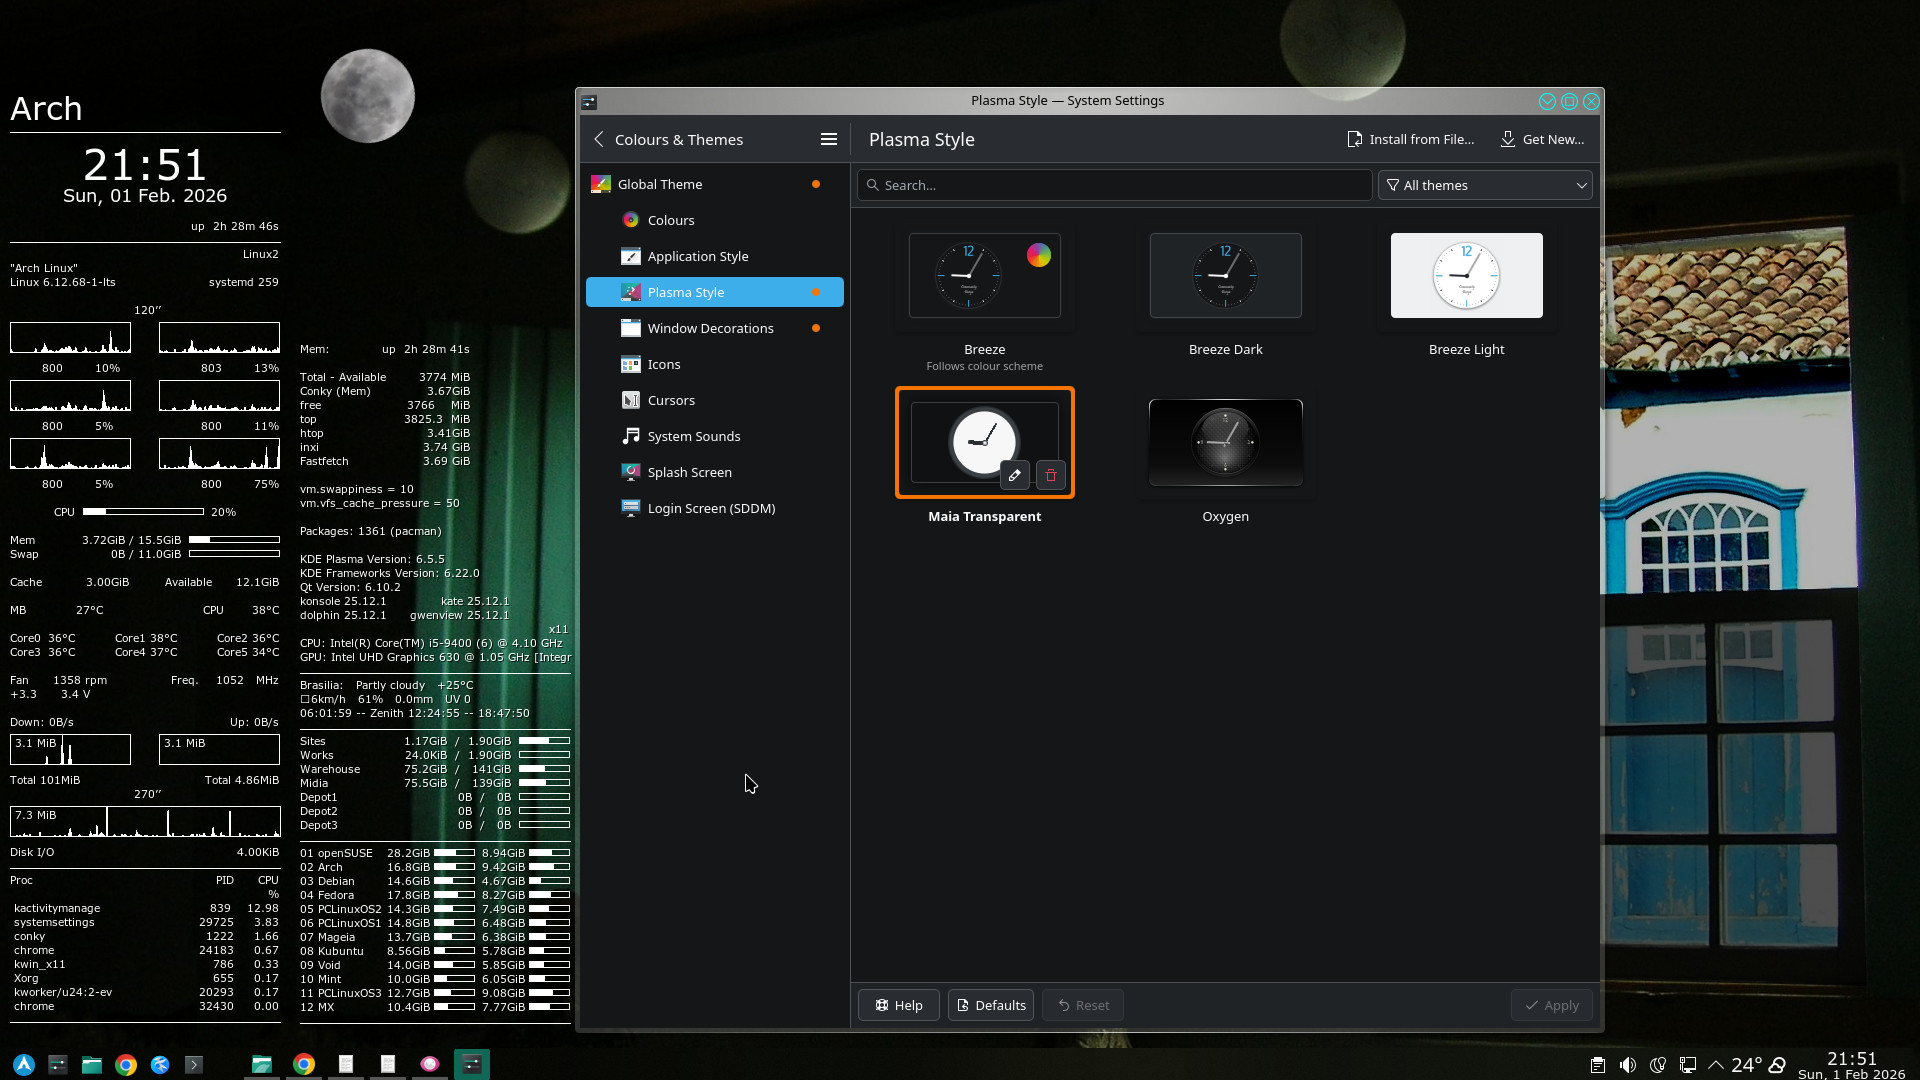
Task: Select the Global Theme category
Action: (x=660, y=185)
